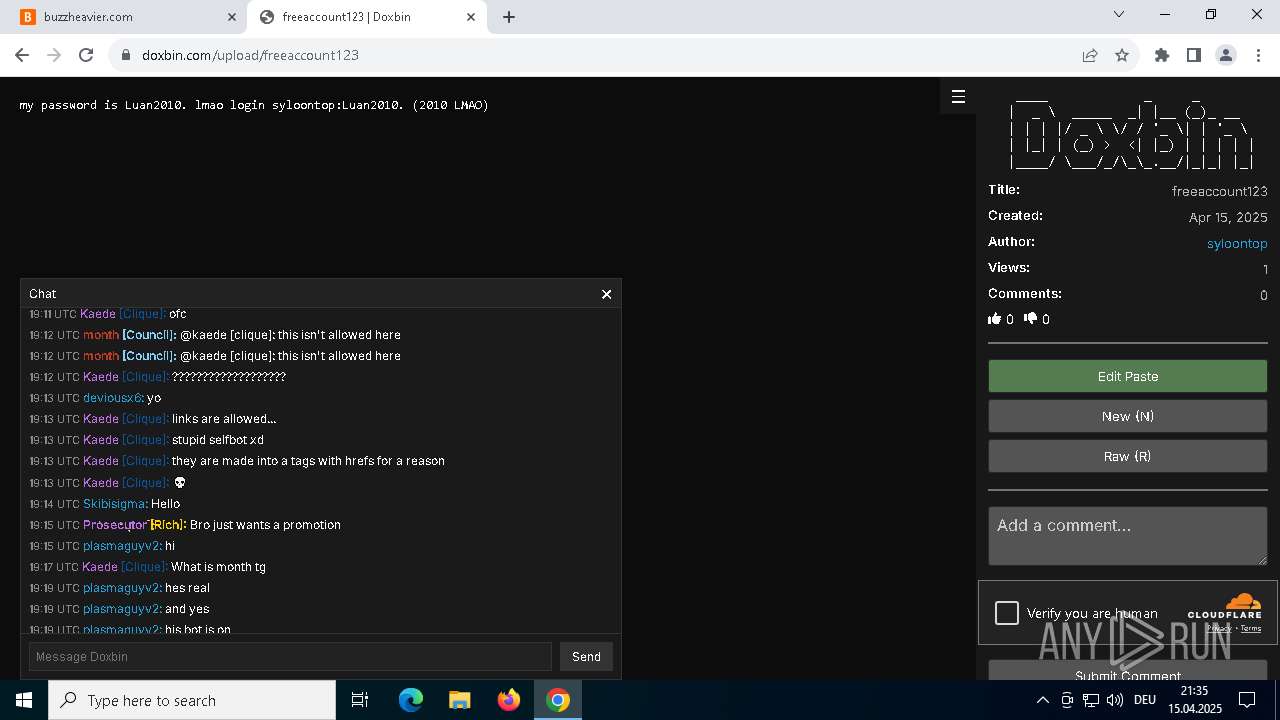The width and height of the screenshot is (1280, 720).
Task: Focus the Add a comment box
Action: (1128, 536)
